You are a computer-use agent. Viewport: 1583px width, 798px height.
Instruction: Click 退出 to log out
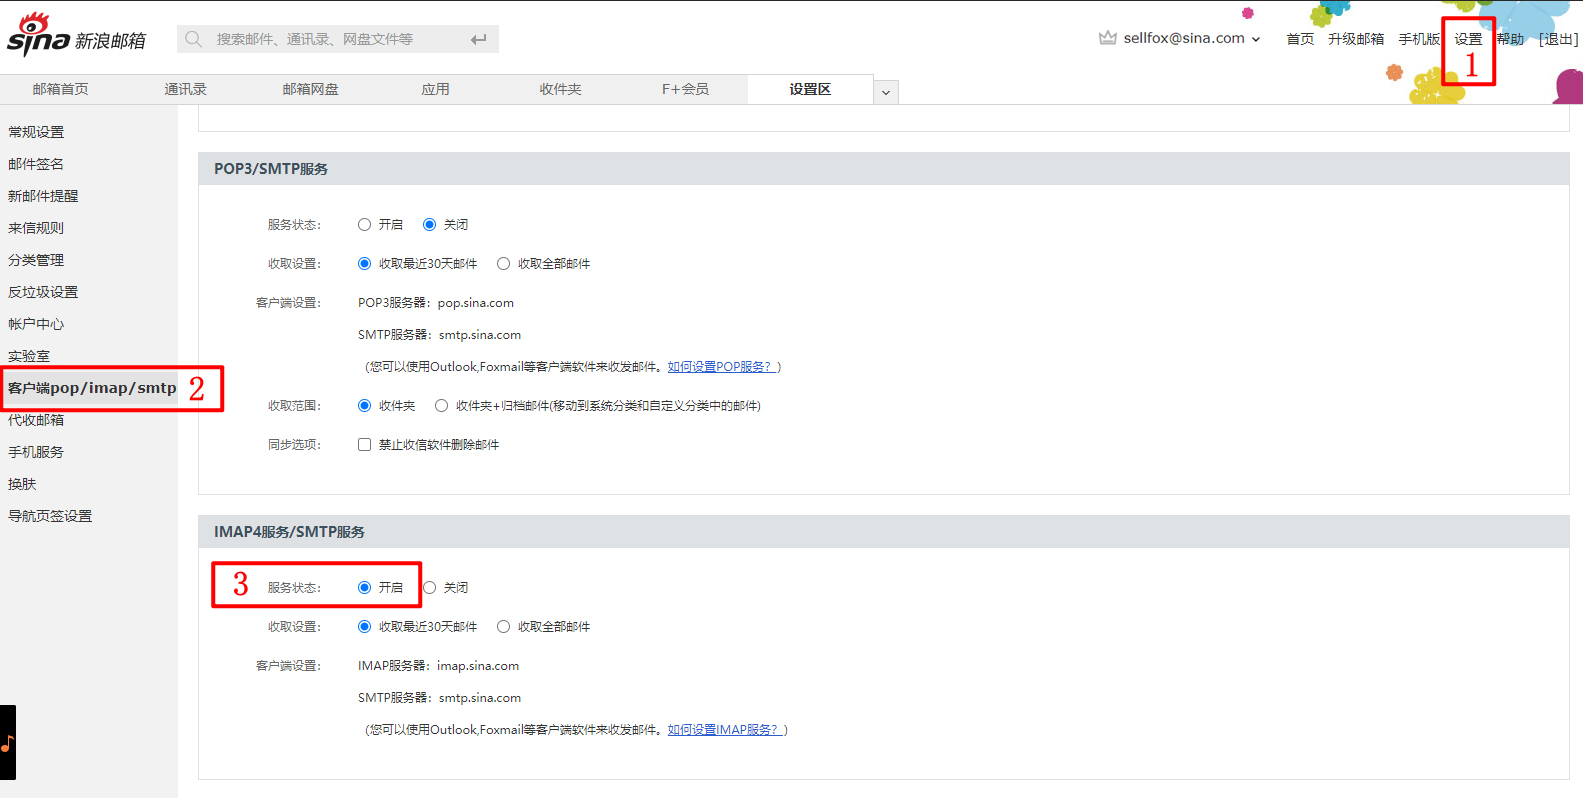1558,39
